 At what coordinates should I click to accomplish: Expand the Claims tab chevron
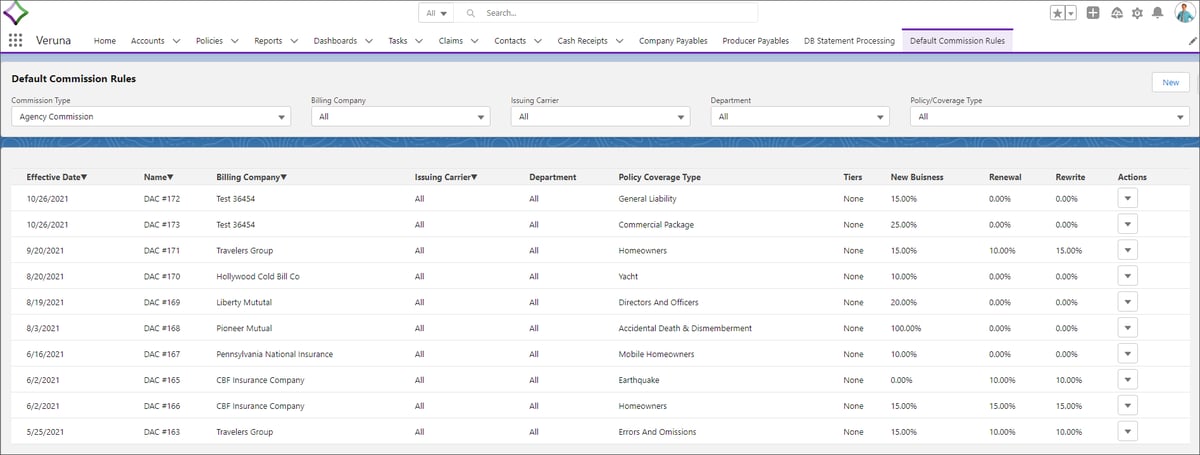[474, 41]
